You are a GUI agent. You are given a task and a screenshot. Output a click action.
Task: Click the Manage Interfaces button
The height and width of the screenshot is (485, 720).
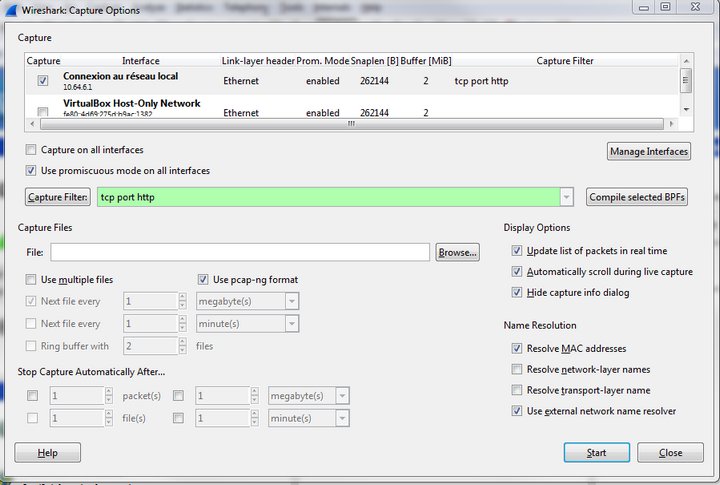(x=648, y=152)
